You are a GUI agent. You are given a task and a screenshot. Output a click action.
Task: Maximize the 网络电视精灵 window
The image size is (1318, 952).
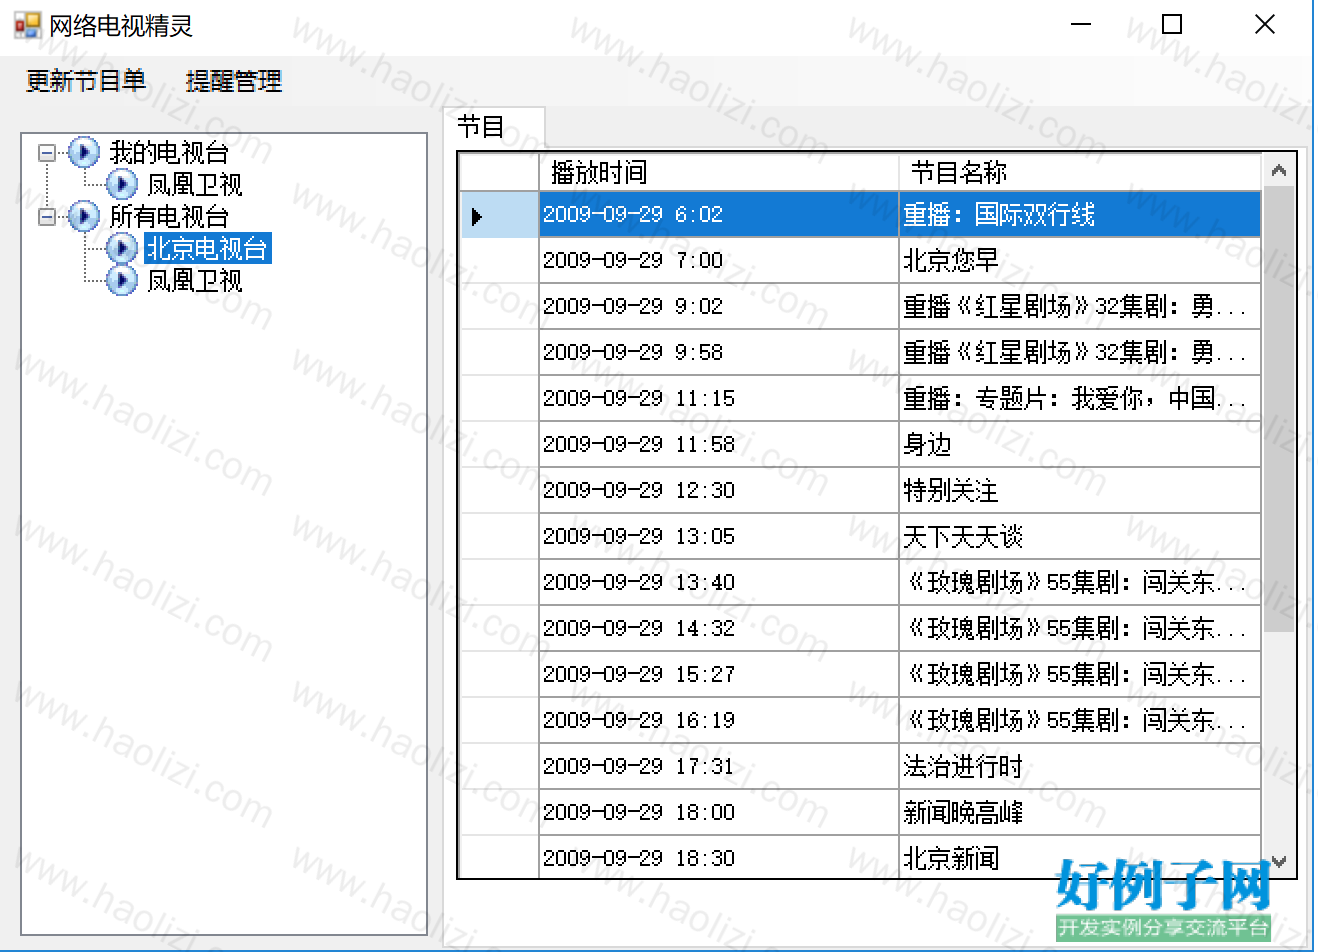[1172, 25]
